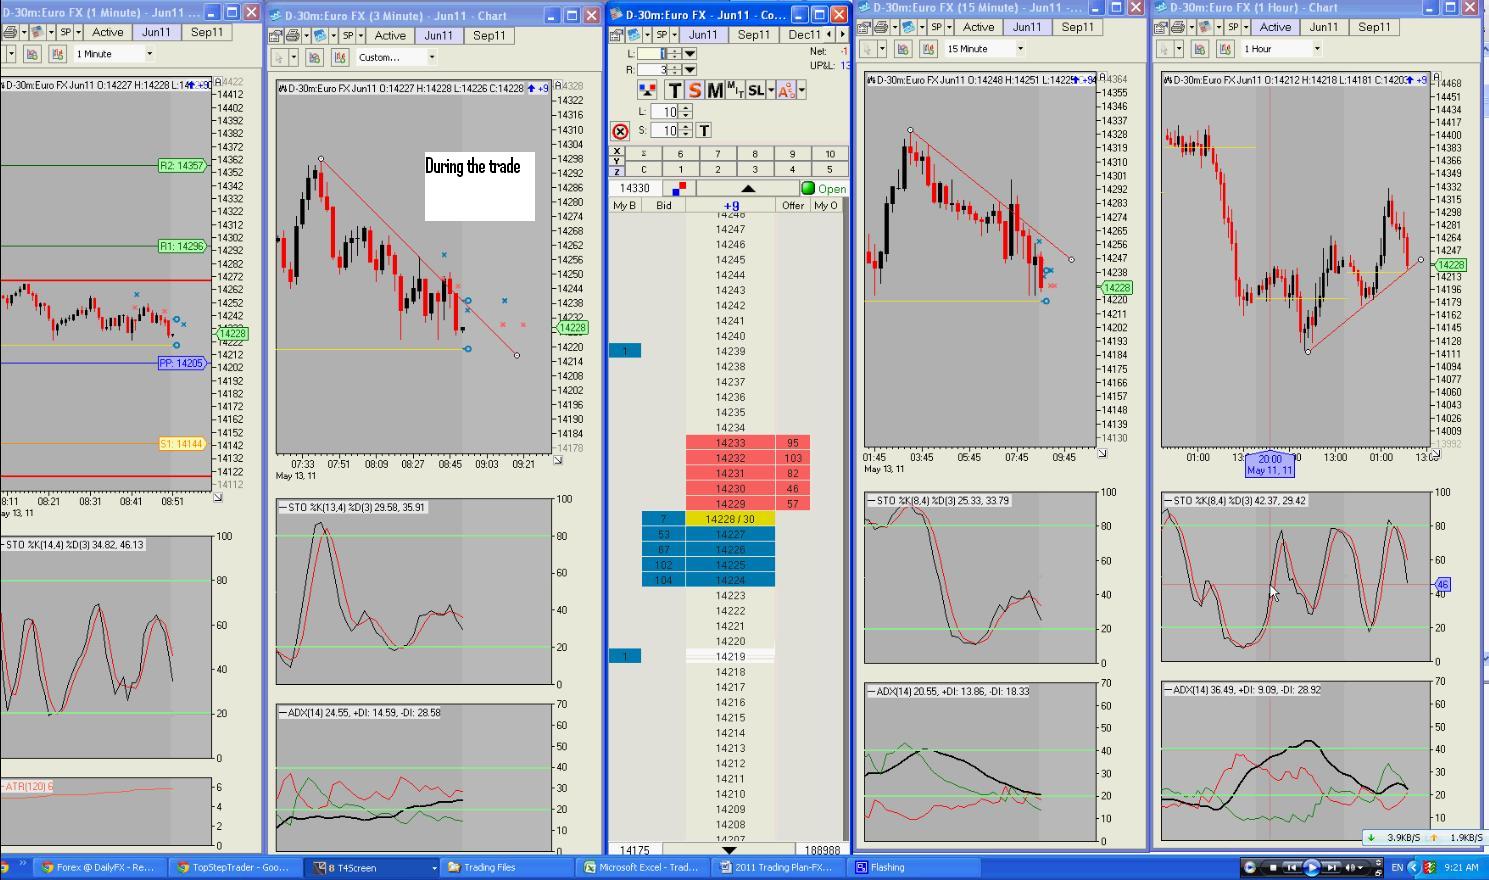Click the AOC auto-order icon

click(x=785, y=90)
